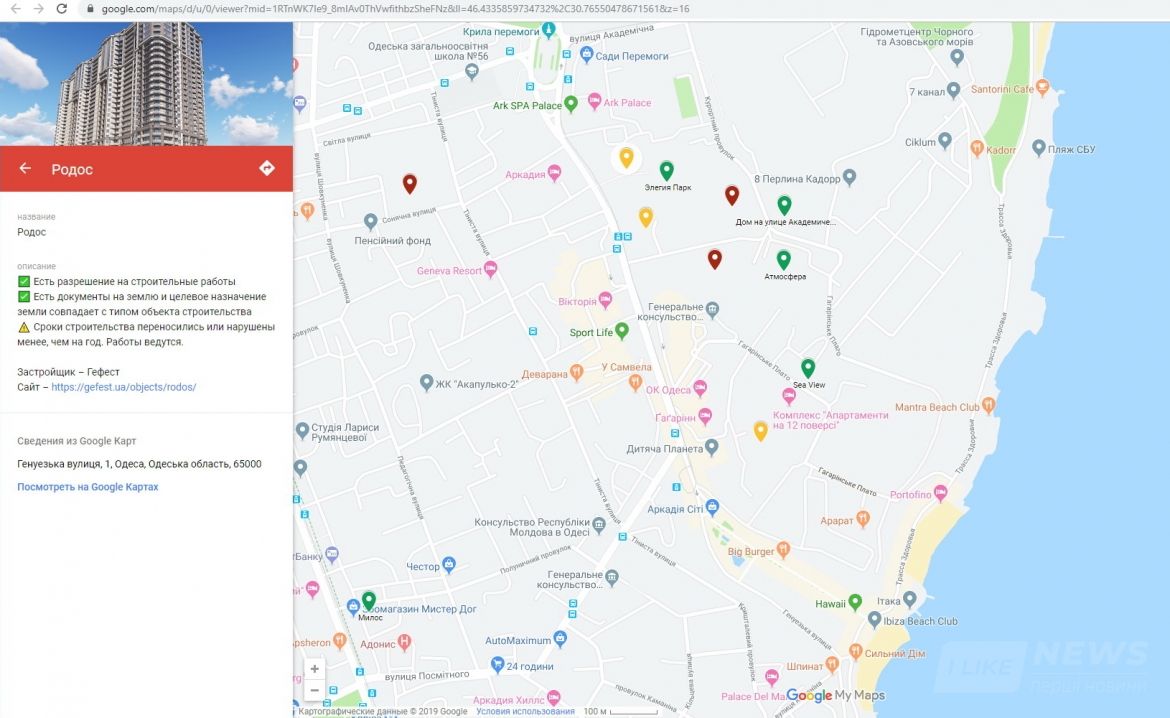Screen dimensions: 1170x718
Task: Click the Родос building photo thumbnail
Action: pyautogui.click(x=146, y=73)
